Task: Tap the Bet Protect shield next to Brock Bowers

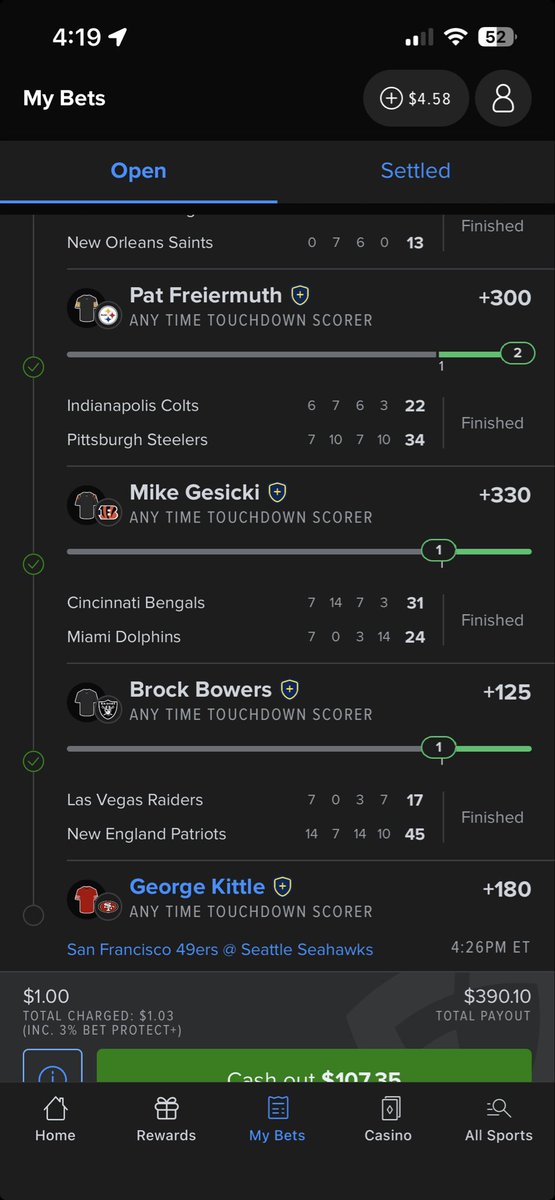Action: point(290,689)
